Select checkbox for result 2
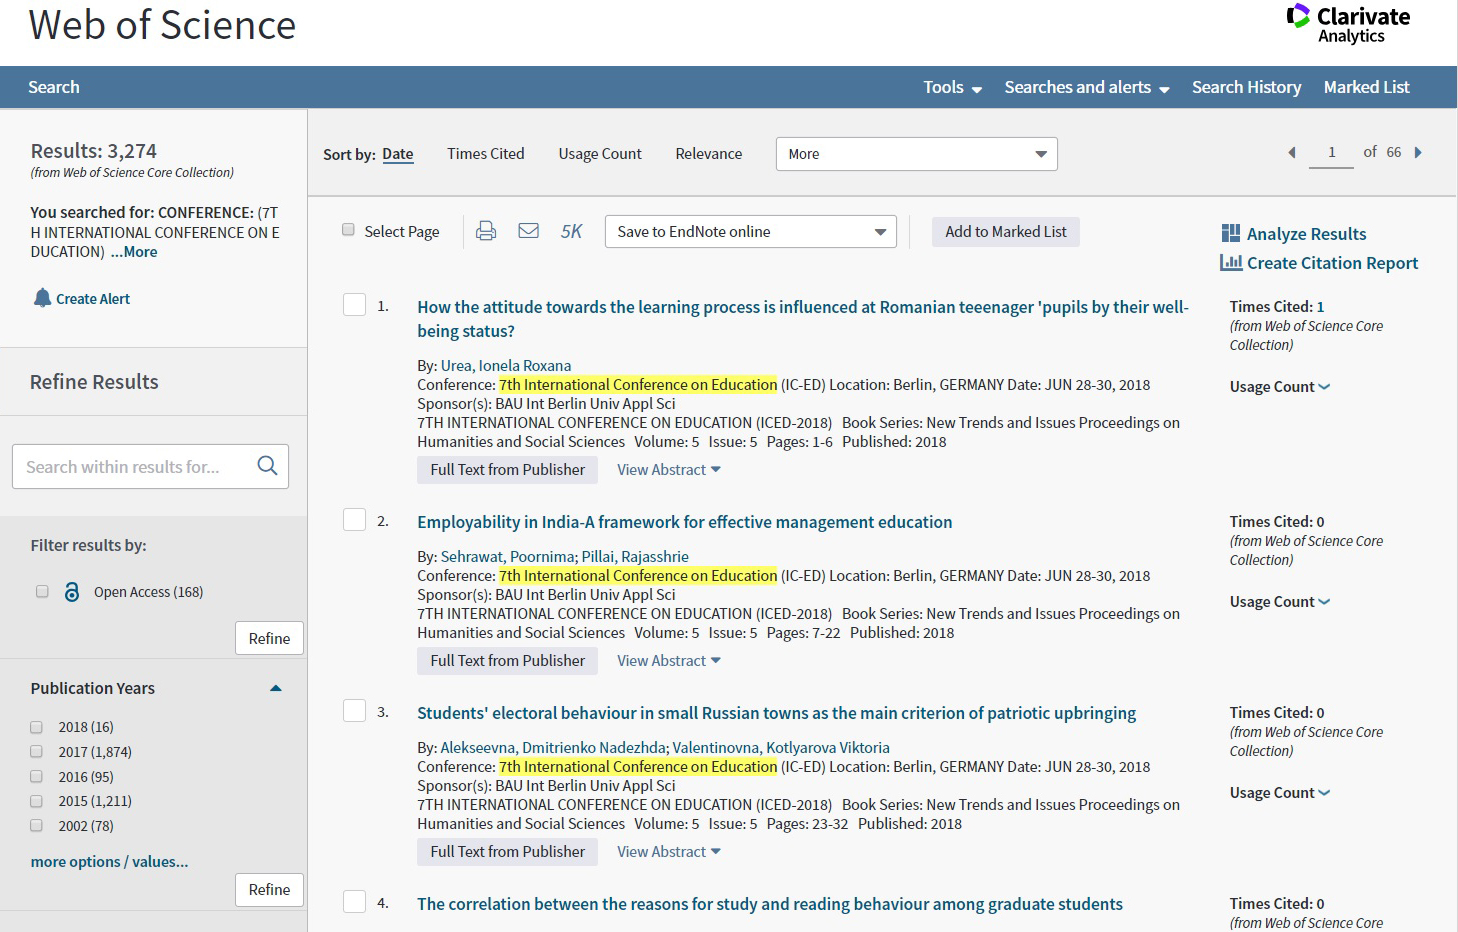 coord(354,519)
